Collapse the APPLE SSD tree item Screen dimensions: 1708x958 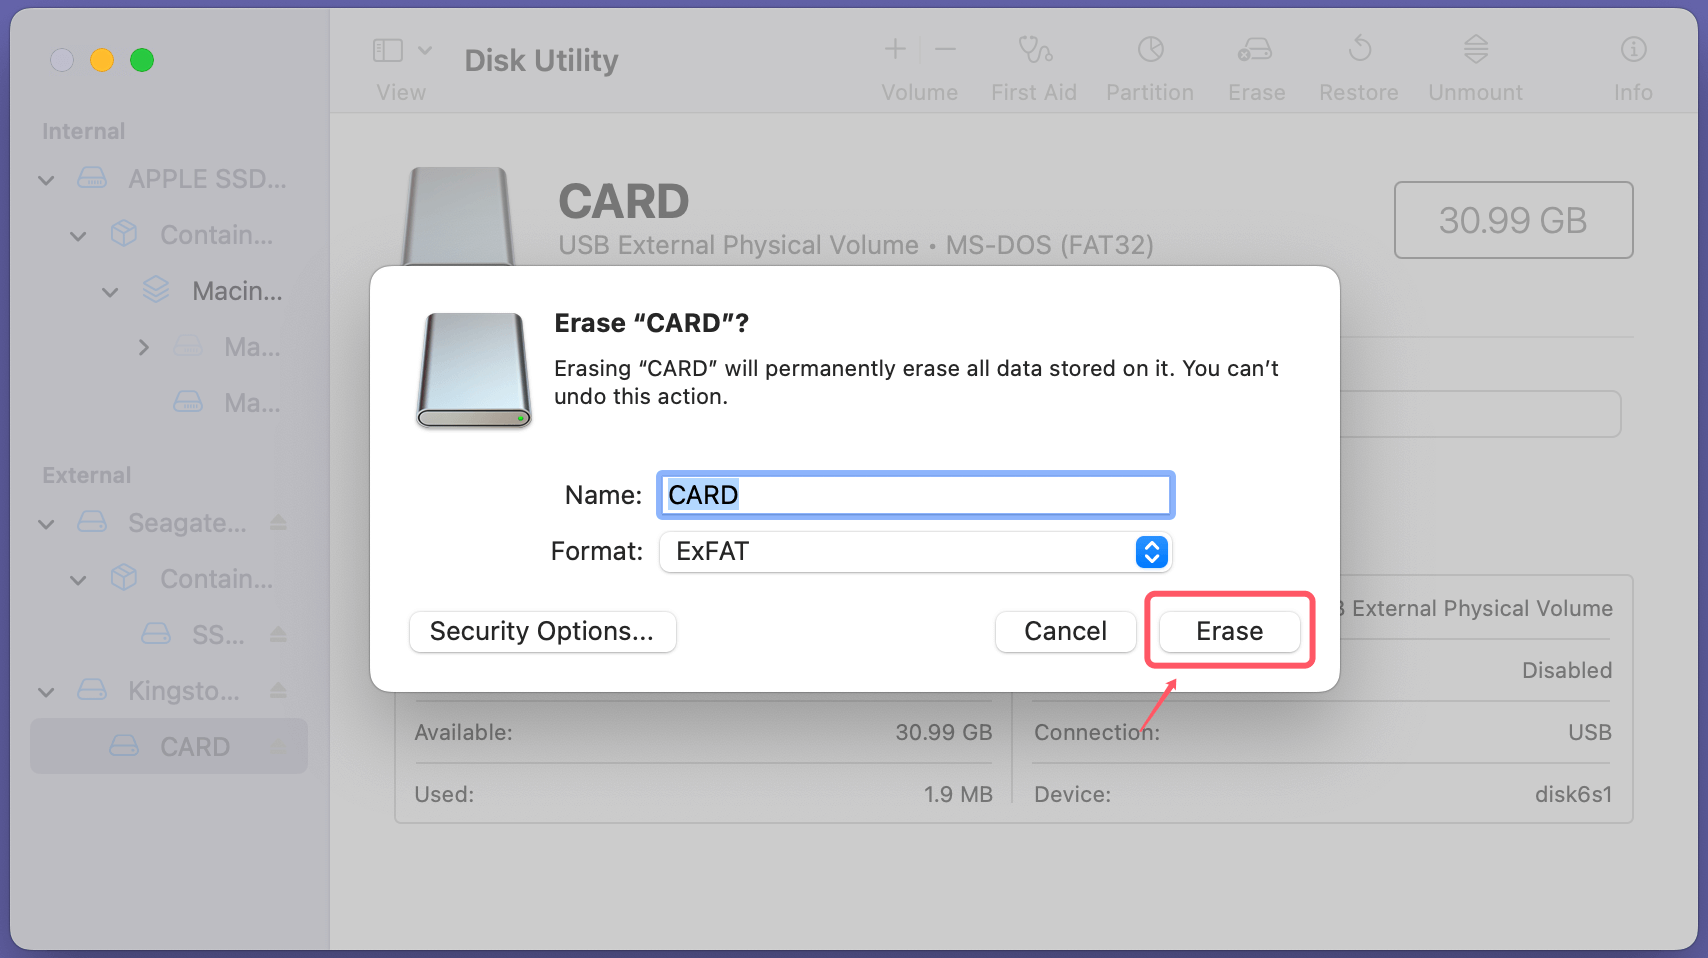[45, 179]
